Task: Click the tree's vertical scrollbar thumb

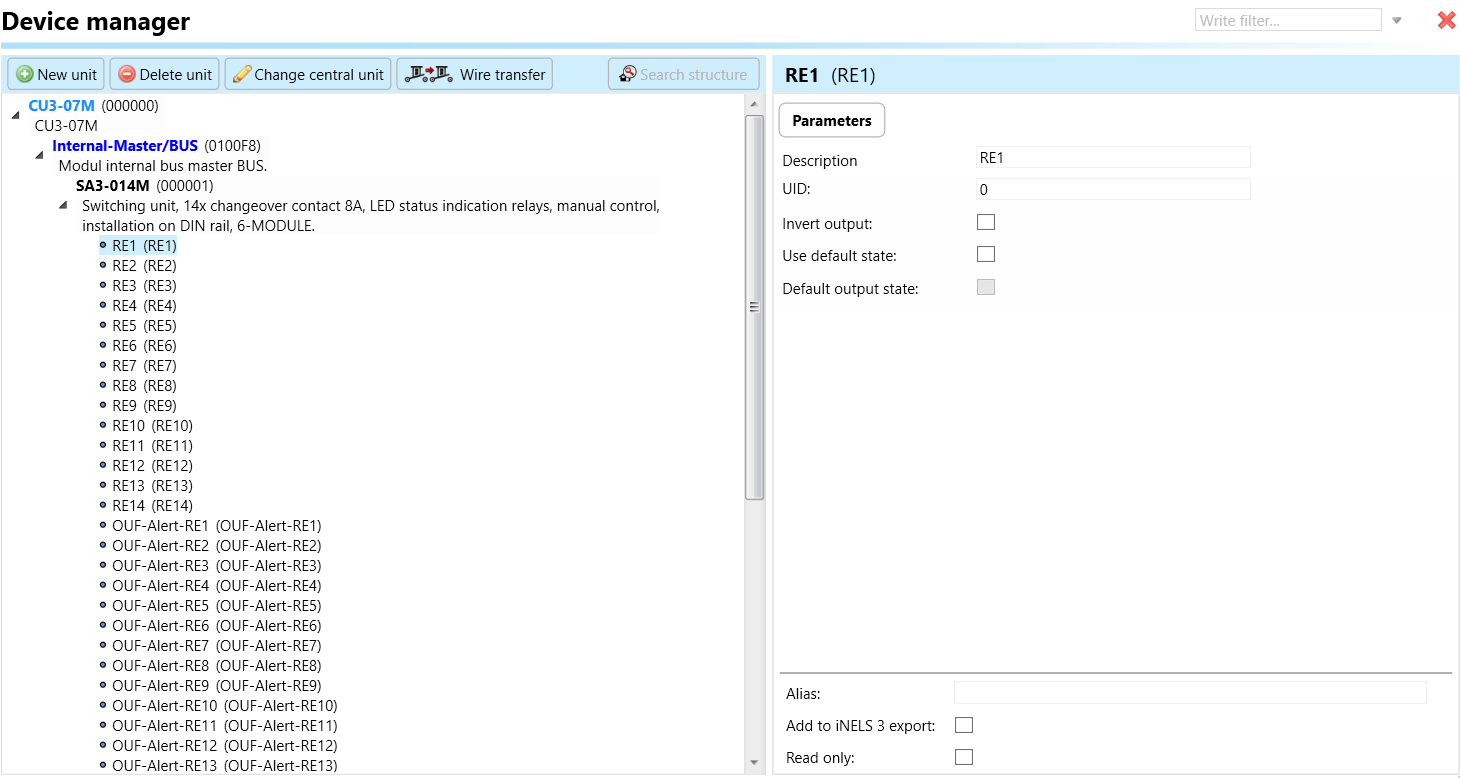Action: click(754, 306)
